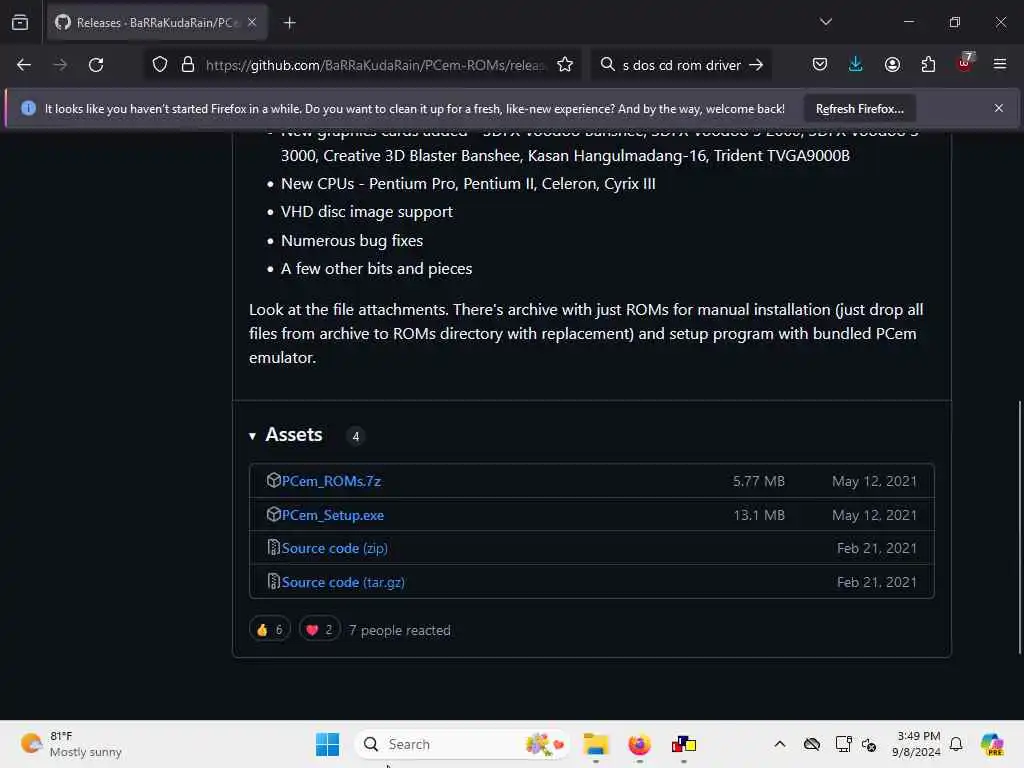The image size is (1024, 768).
Task: Go forward one page
Action: 59,65
